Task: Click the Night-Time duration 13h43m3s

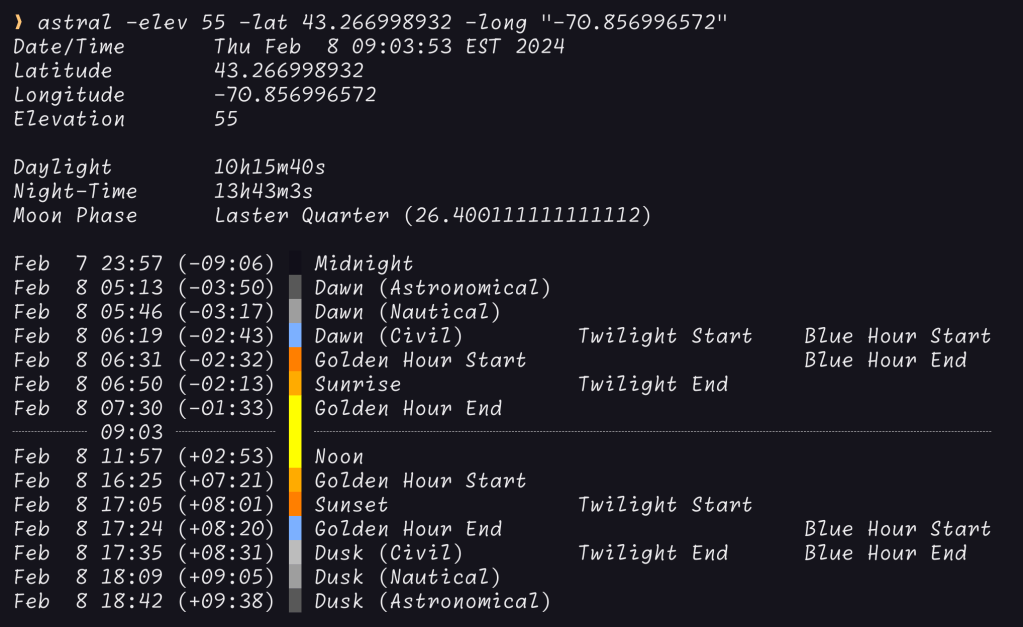Action: (264, 191)
